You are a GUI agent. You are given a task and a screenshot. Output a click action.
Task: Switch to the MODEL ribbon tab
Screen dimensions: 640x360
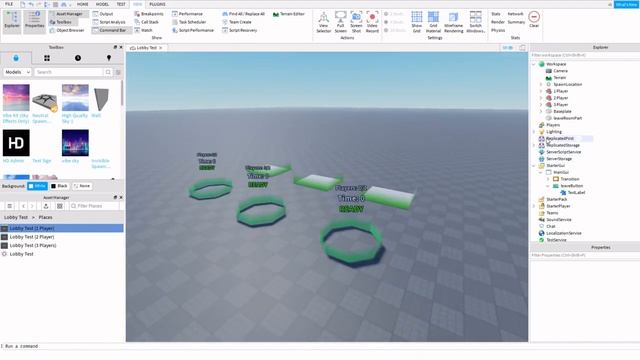coord(102,4)
